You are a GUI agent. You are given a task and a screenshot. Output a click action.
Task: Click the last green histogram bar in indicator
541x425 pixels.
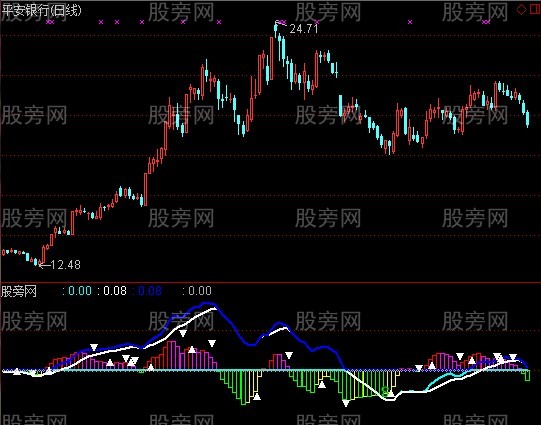[x=527, y=375]
